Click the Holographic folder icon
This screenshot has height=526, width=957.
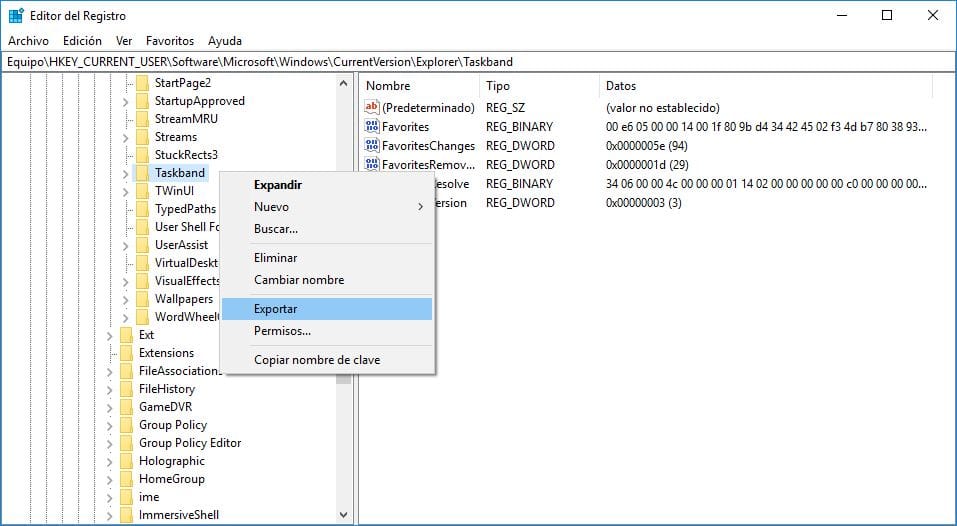point(126,461)
